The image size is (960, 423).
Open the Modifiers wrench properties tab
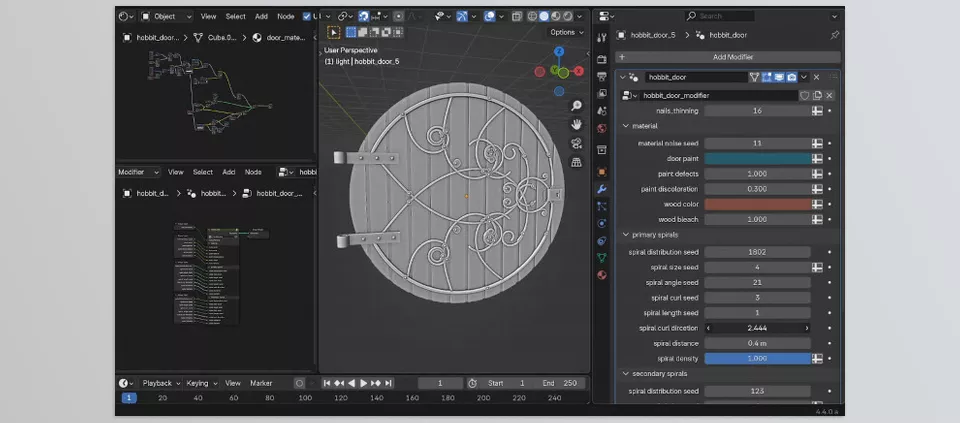602,189
